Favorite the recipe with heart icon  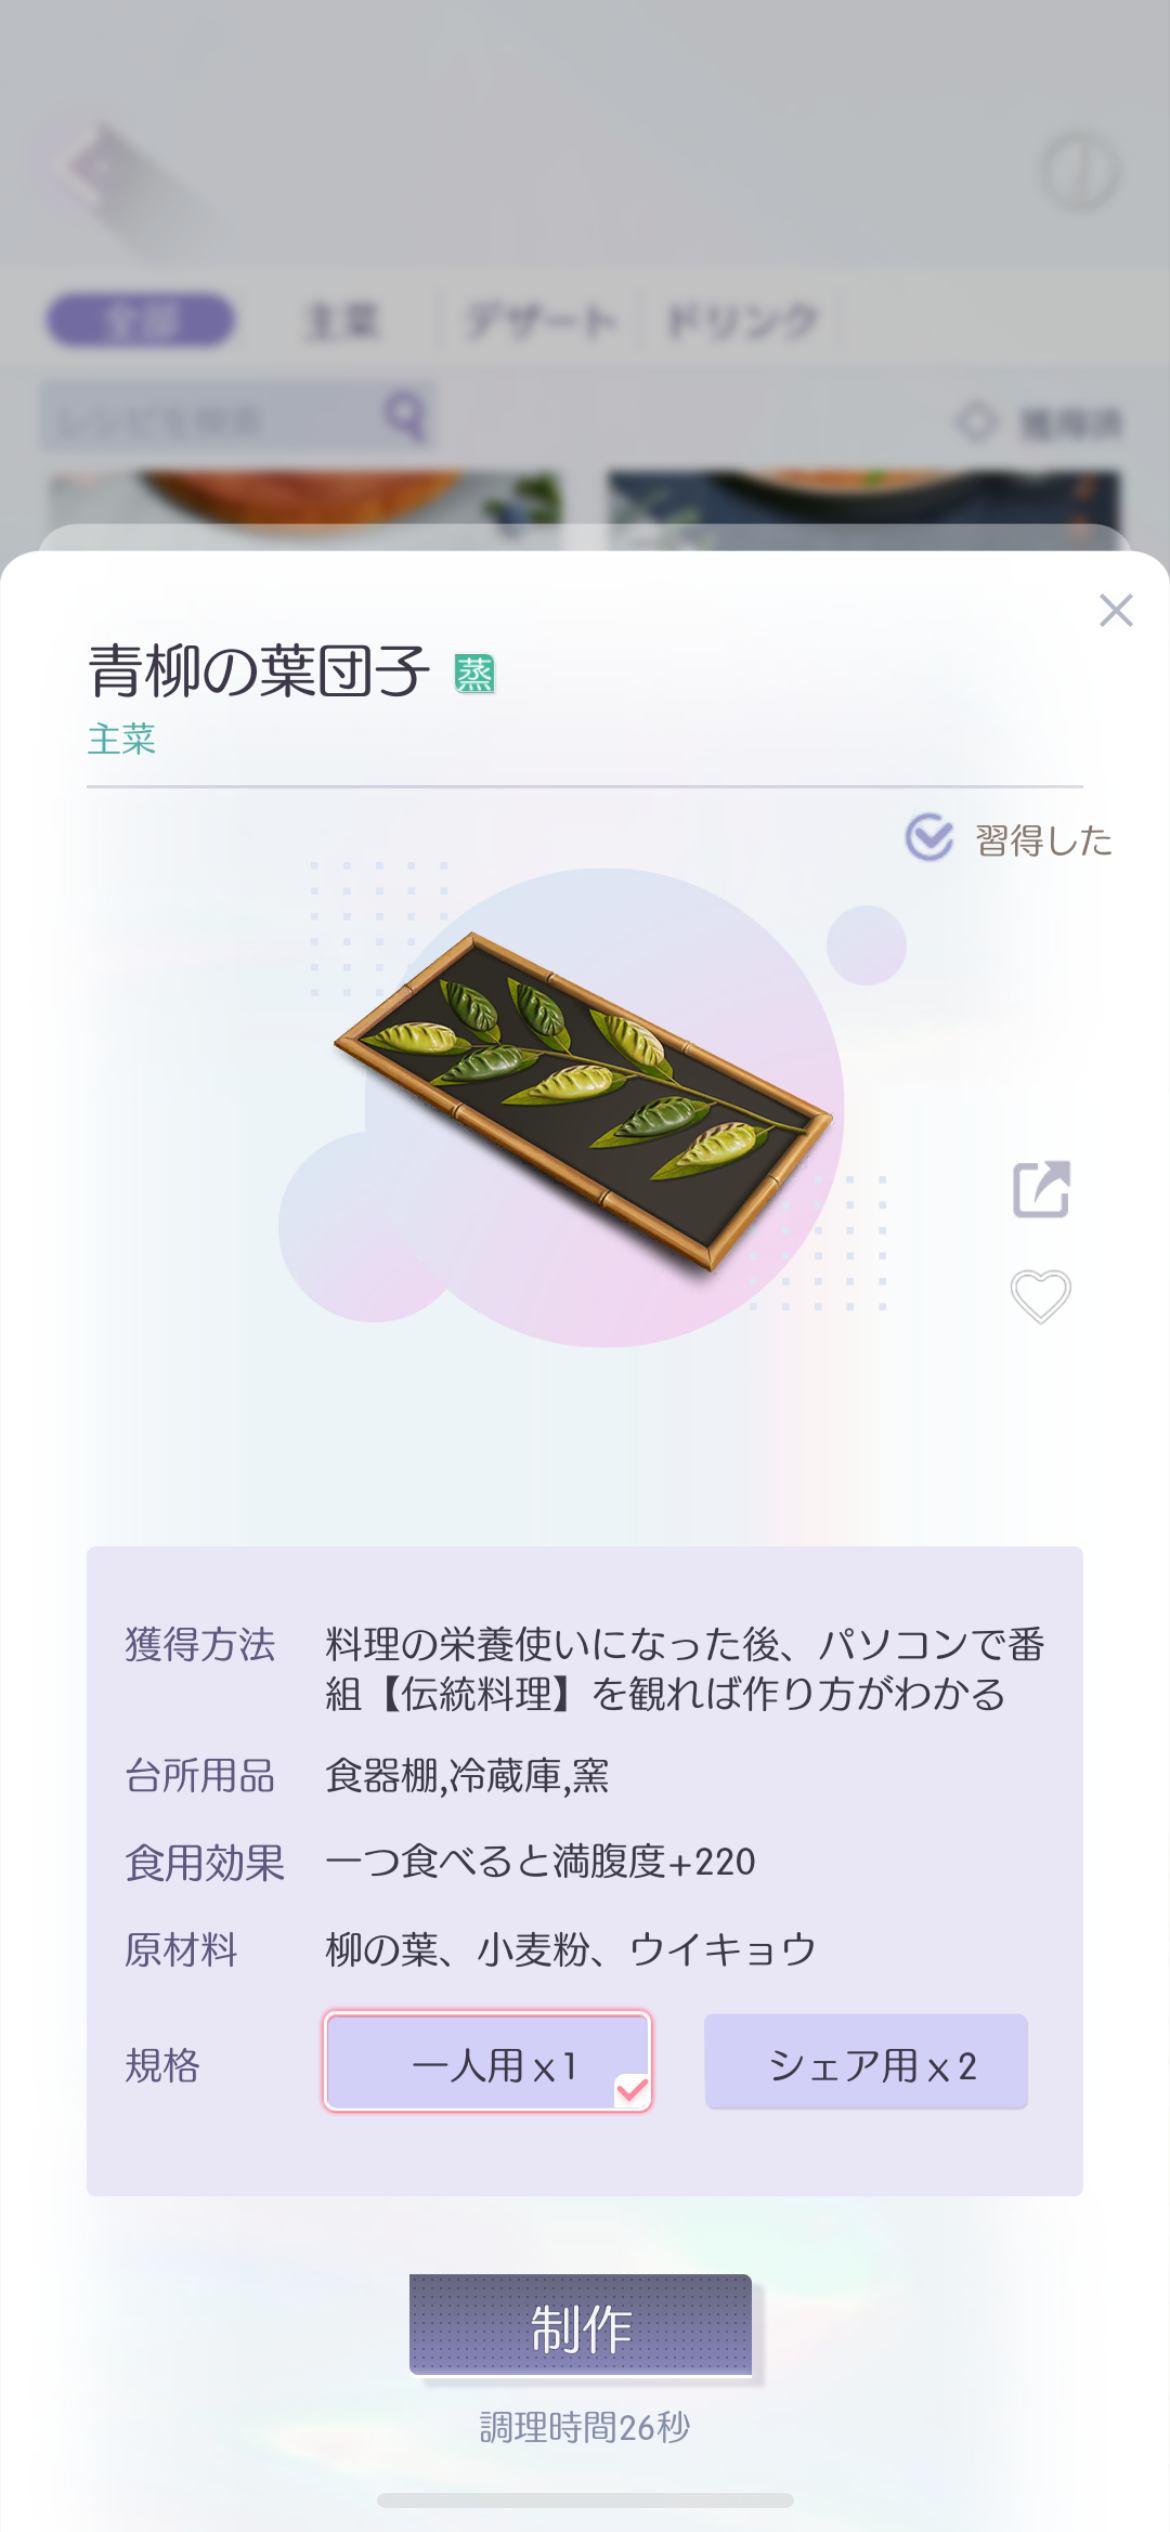pyautogui.click(x=1040, y=1296)
